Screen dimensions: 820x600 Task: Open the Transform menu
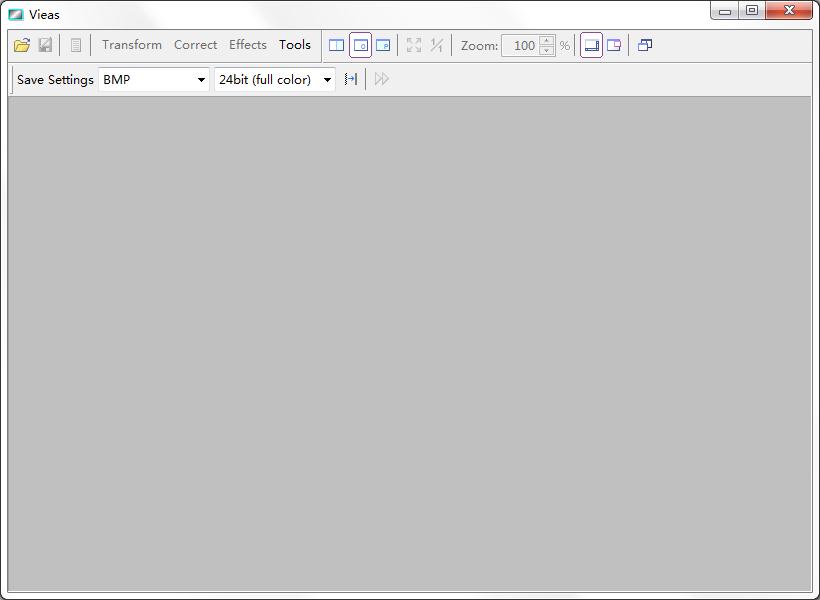[x=132, y=45]
